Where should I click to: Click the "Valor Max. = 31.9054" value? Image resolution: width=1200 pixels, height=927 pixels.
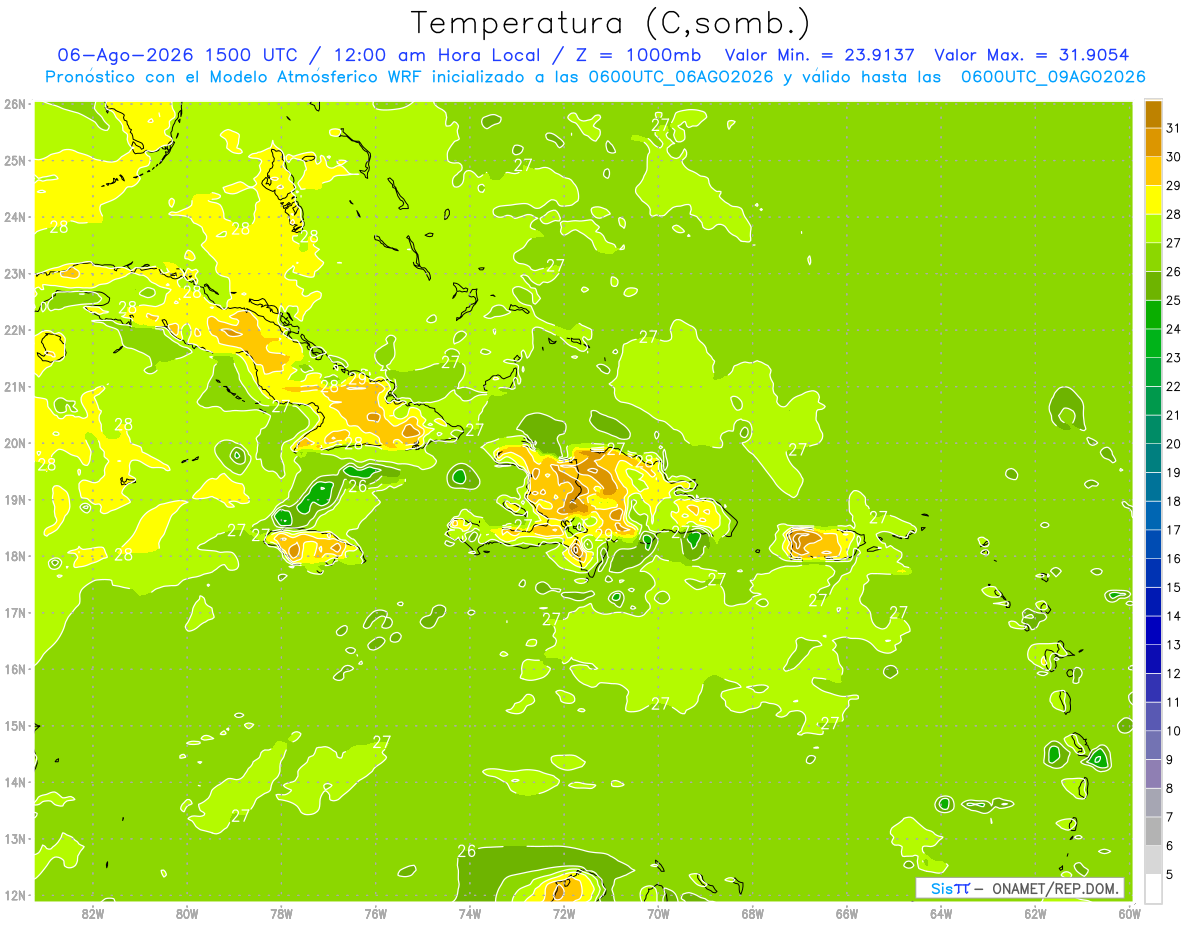click(1031, 55)
